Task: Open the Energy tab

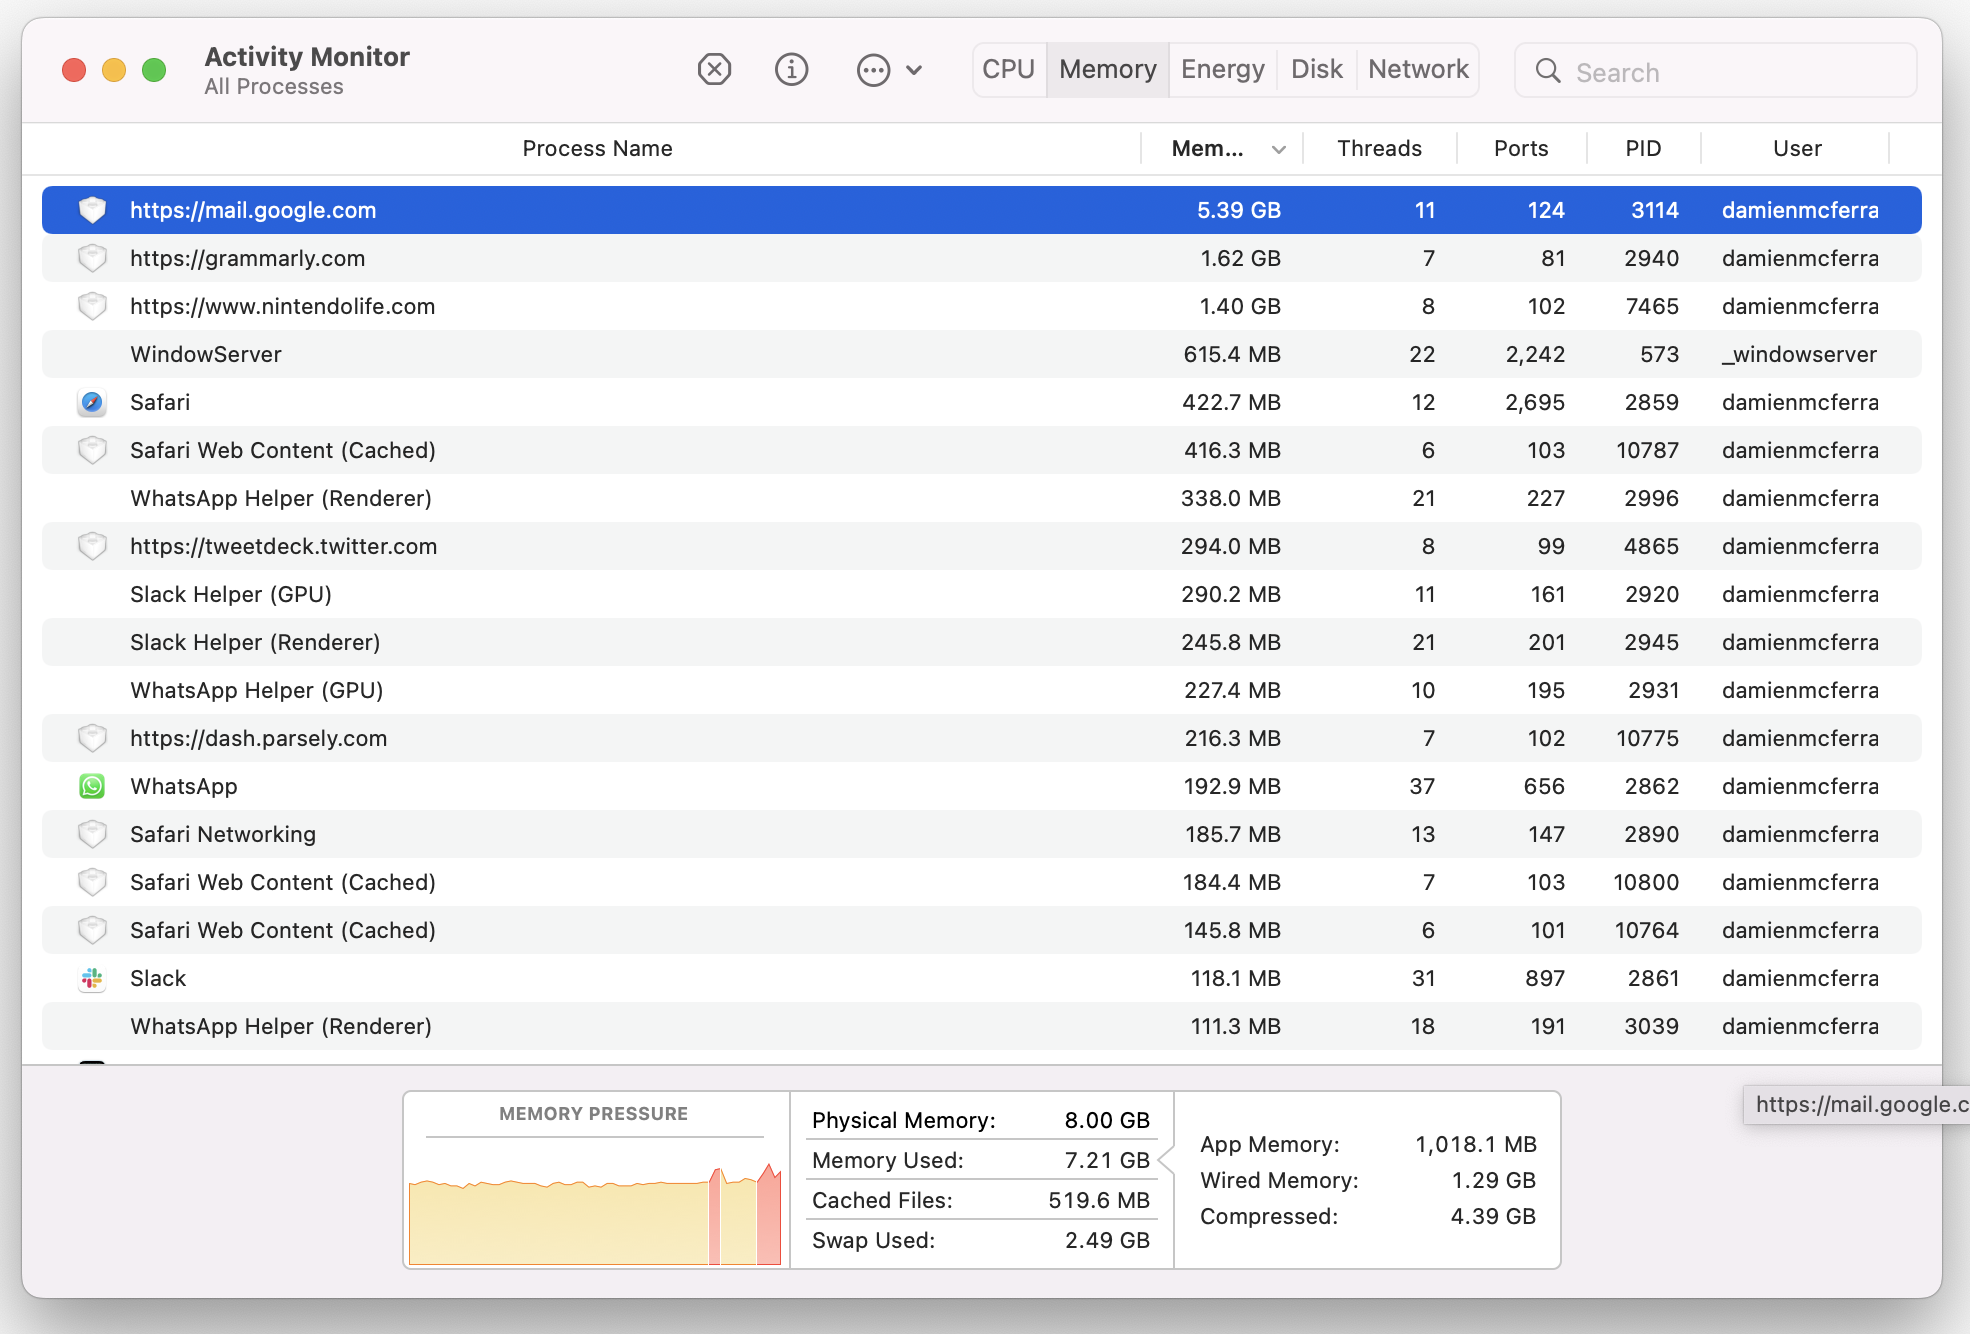Action: click(1222, 69)
